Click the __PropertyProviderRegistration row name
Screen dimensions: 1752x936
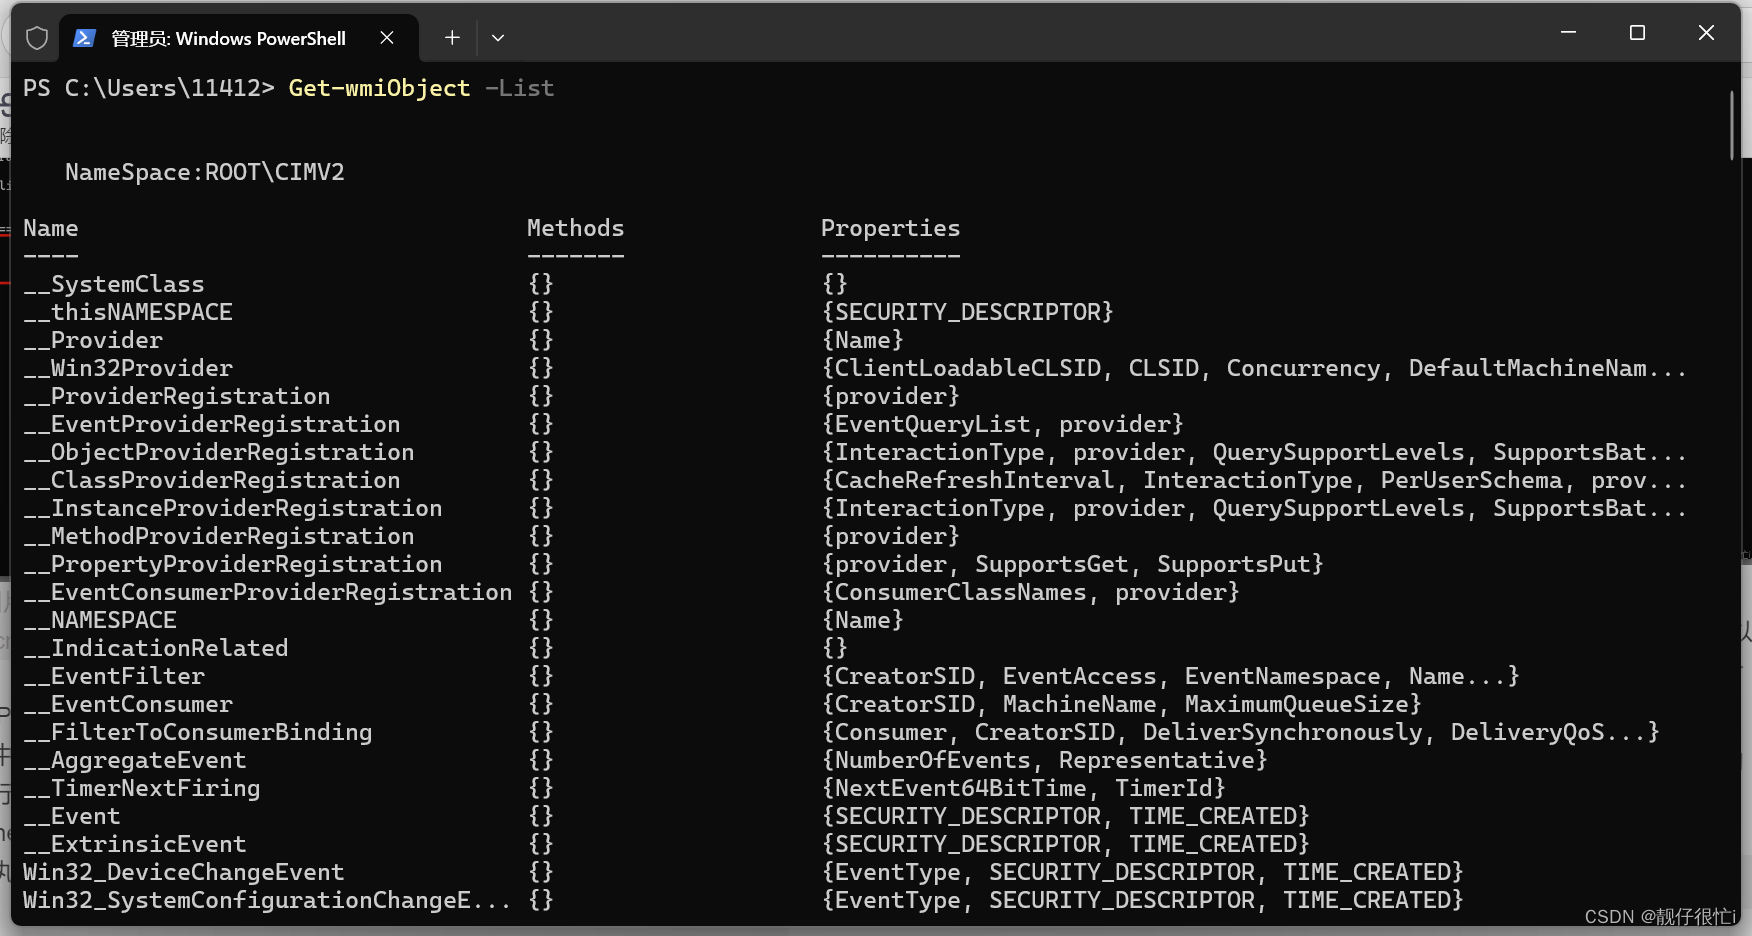click(233, 564)
